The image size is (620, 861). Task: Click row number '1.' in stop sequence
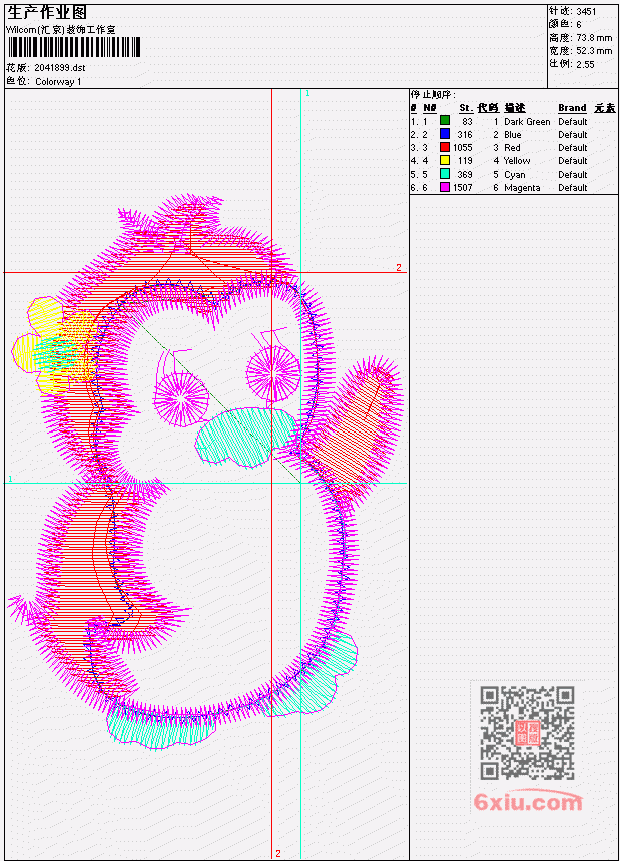[415, 122]
